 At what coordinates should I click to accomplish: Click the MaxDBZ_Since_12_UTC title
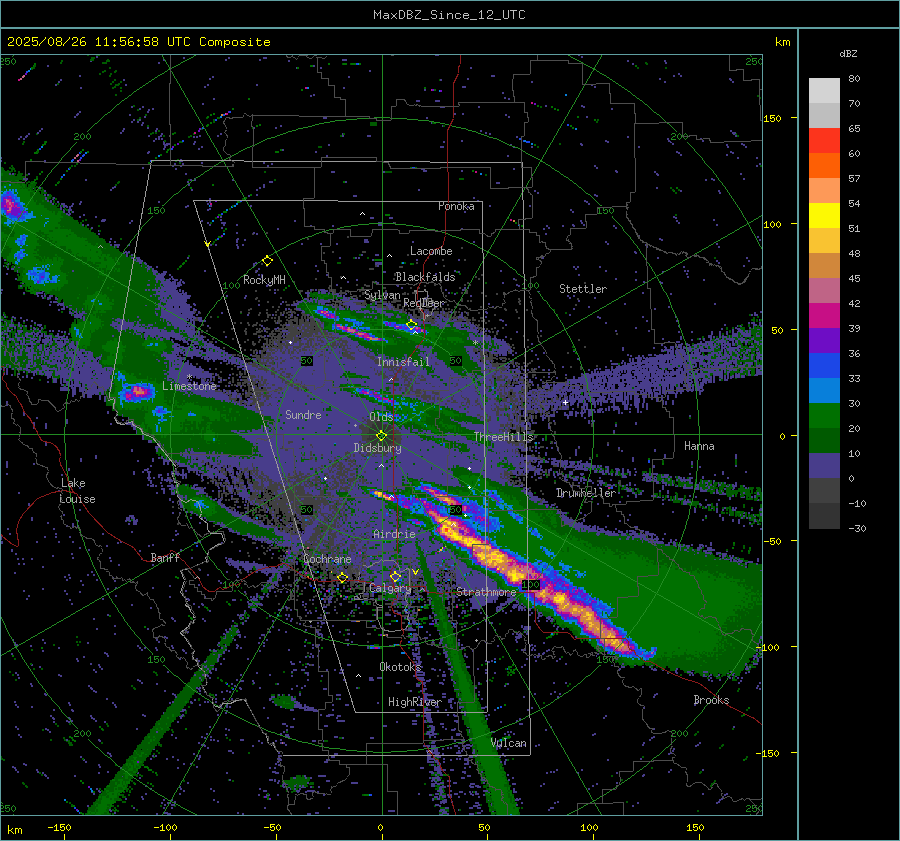tap(449, 15)
